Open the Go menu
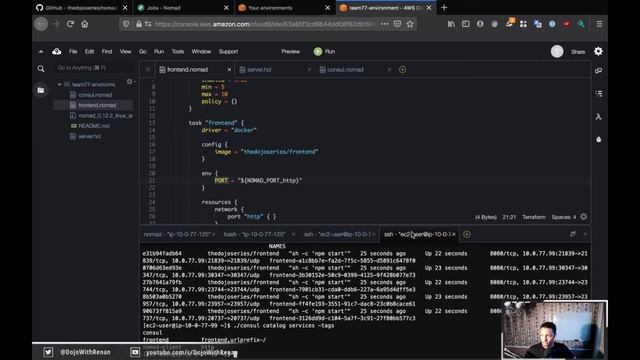The height and width of the screenshot is (360, 640). [x=142, y=51]
